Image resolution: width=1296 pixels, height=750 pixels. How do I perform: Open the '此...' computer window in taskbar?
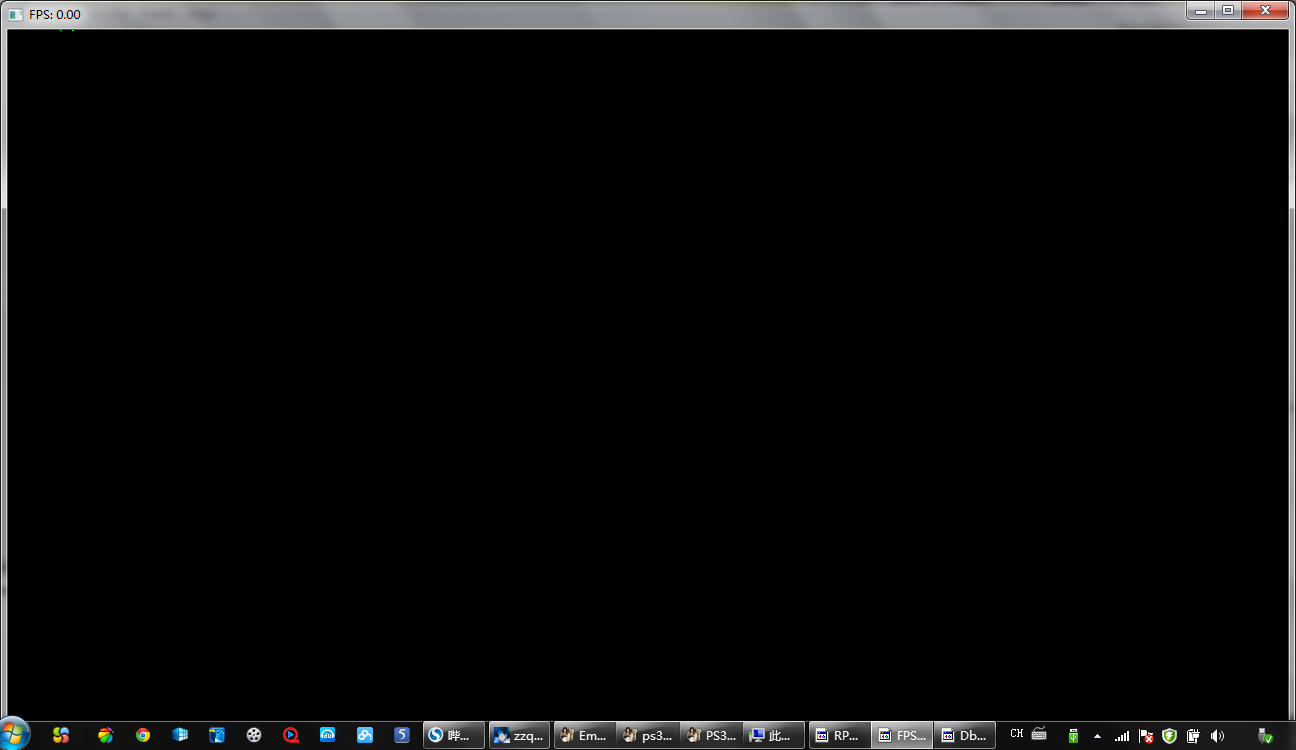[774, 735]
